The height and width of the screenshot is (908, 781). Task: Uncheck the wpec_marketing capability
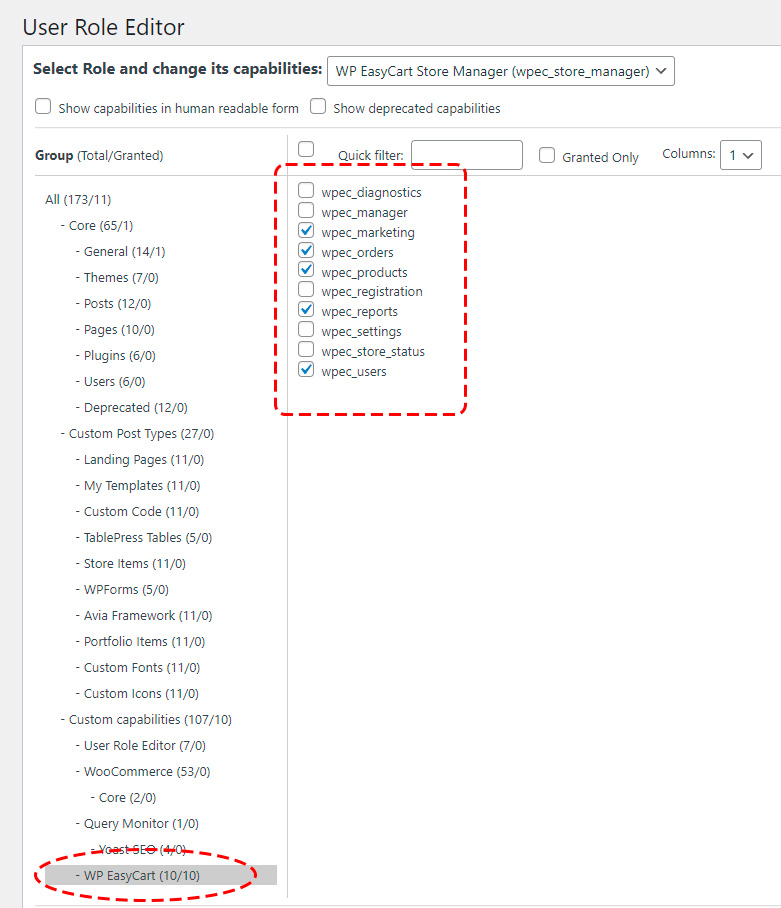click(306, 231)
